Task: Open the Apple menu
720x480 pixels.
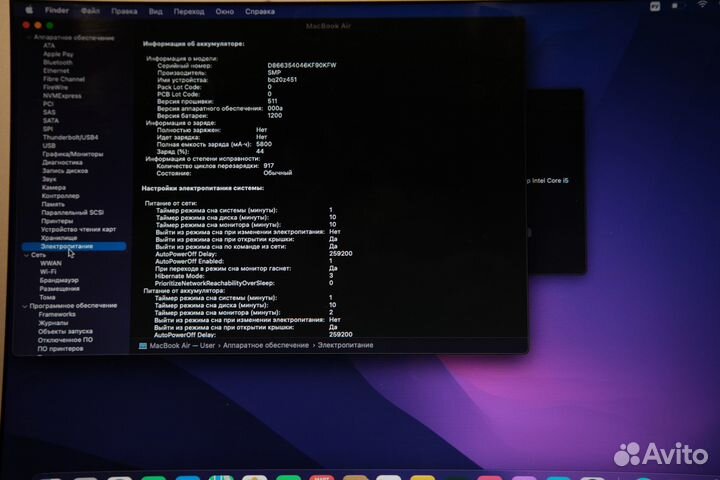Action: coord(29,10)
